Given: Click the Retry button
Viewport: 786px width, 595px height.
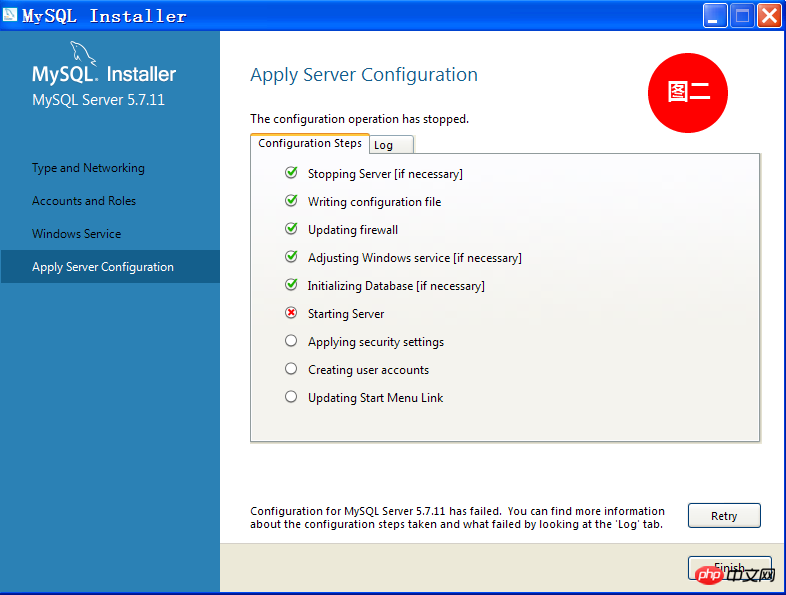Looking at the screenshot, I should point(724,515).
